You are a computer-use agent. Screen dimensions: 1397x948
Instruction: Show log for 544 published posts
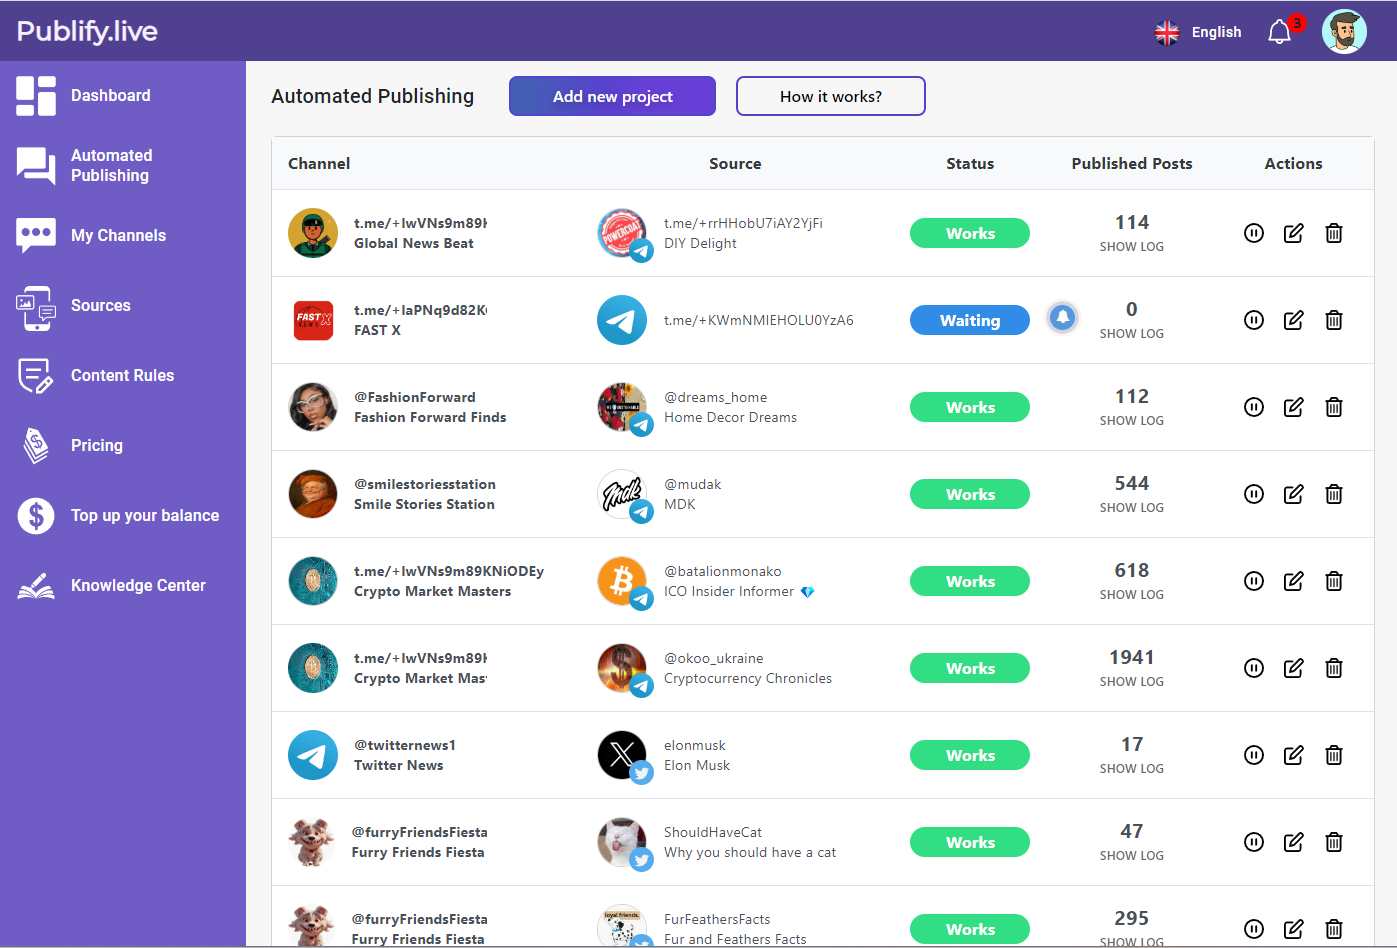coord(1131,508)
